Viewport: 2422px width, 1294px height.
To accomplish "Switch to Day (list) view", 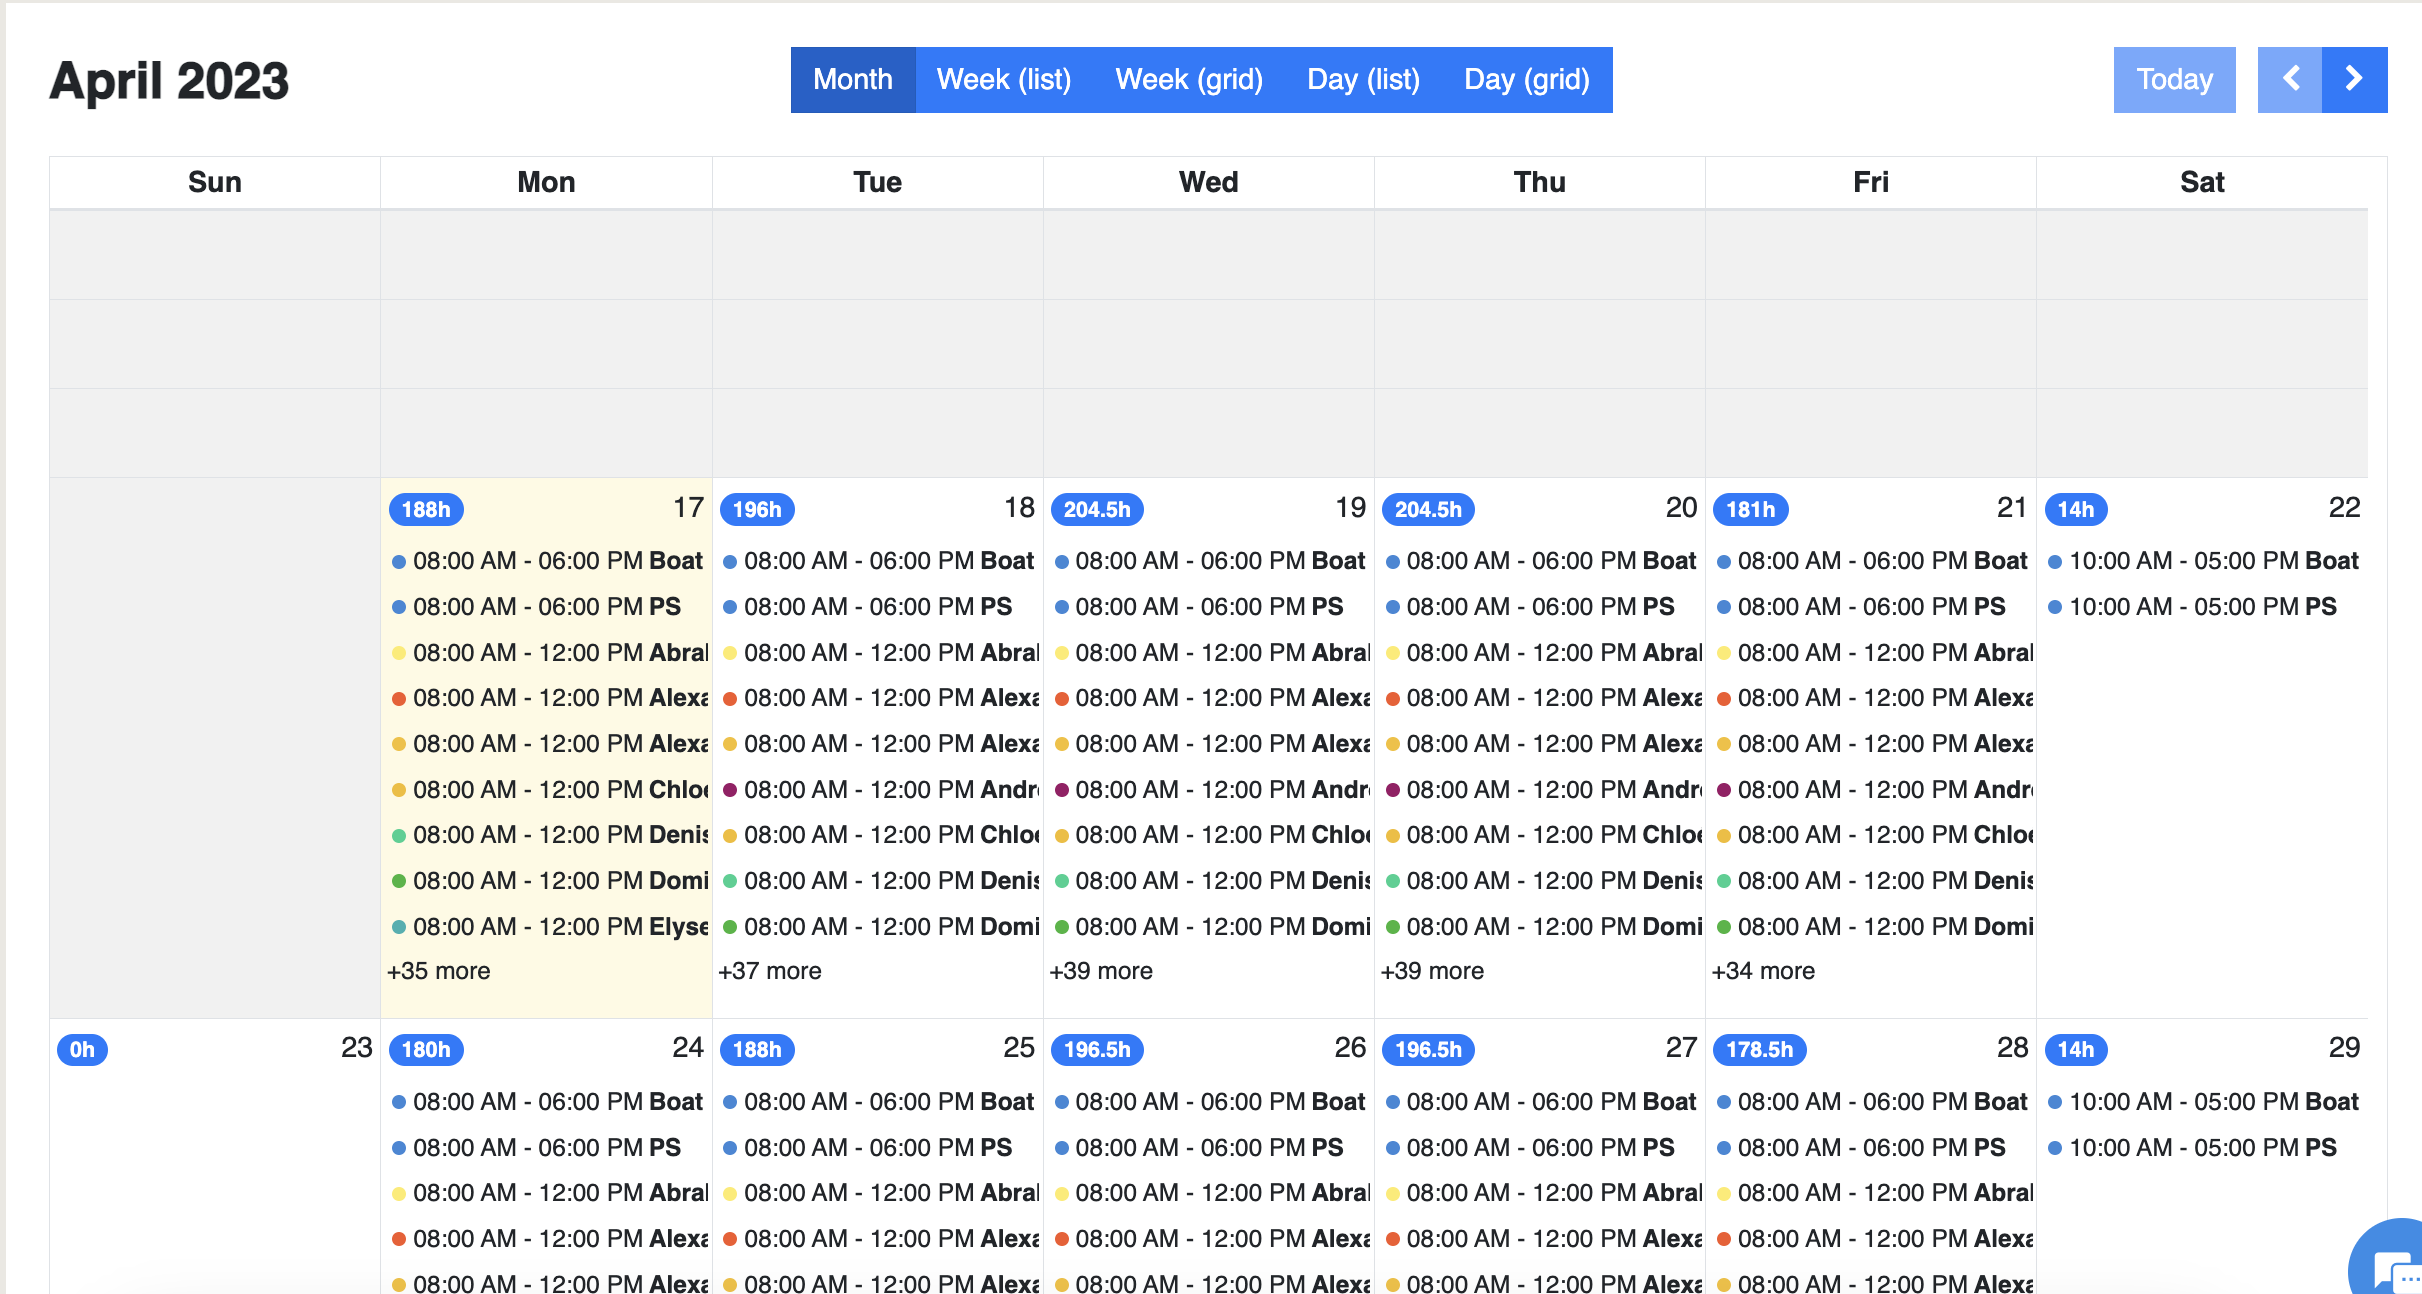I will tap(1363, 79).
